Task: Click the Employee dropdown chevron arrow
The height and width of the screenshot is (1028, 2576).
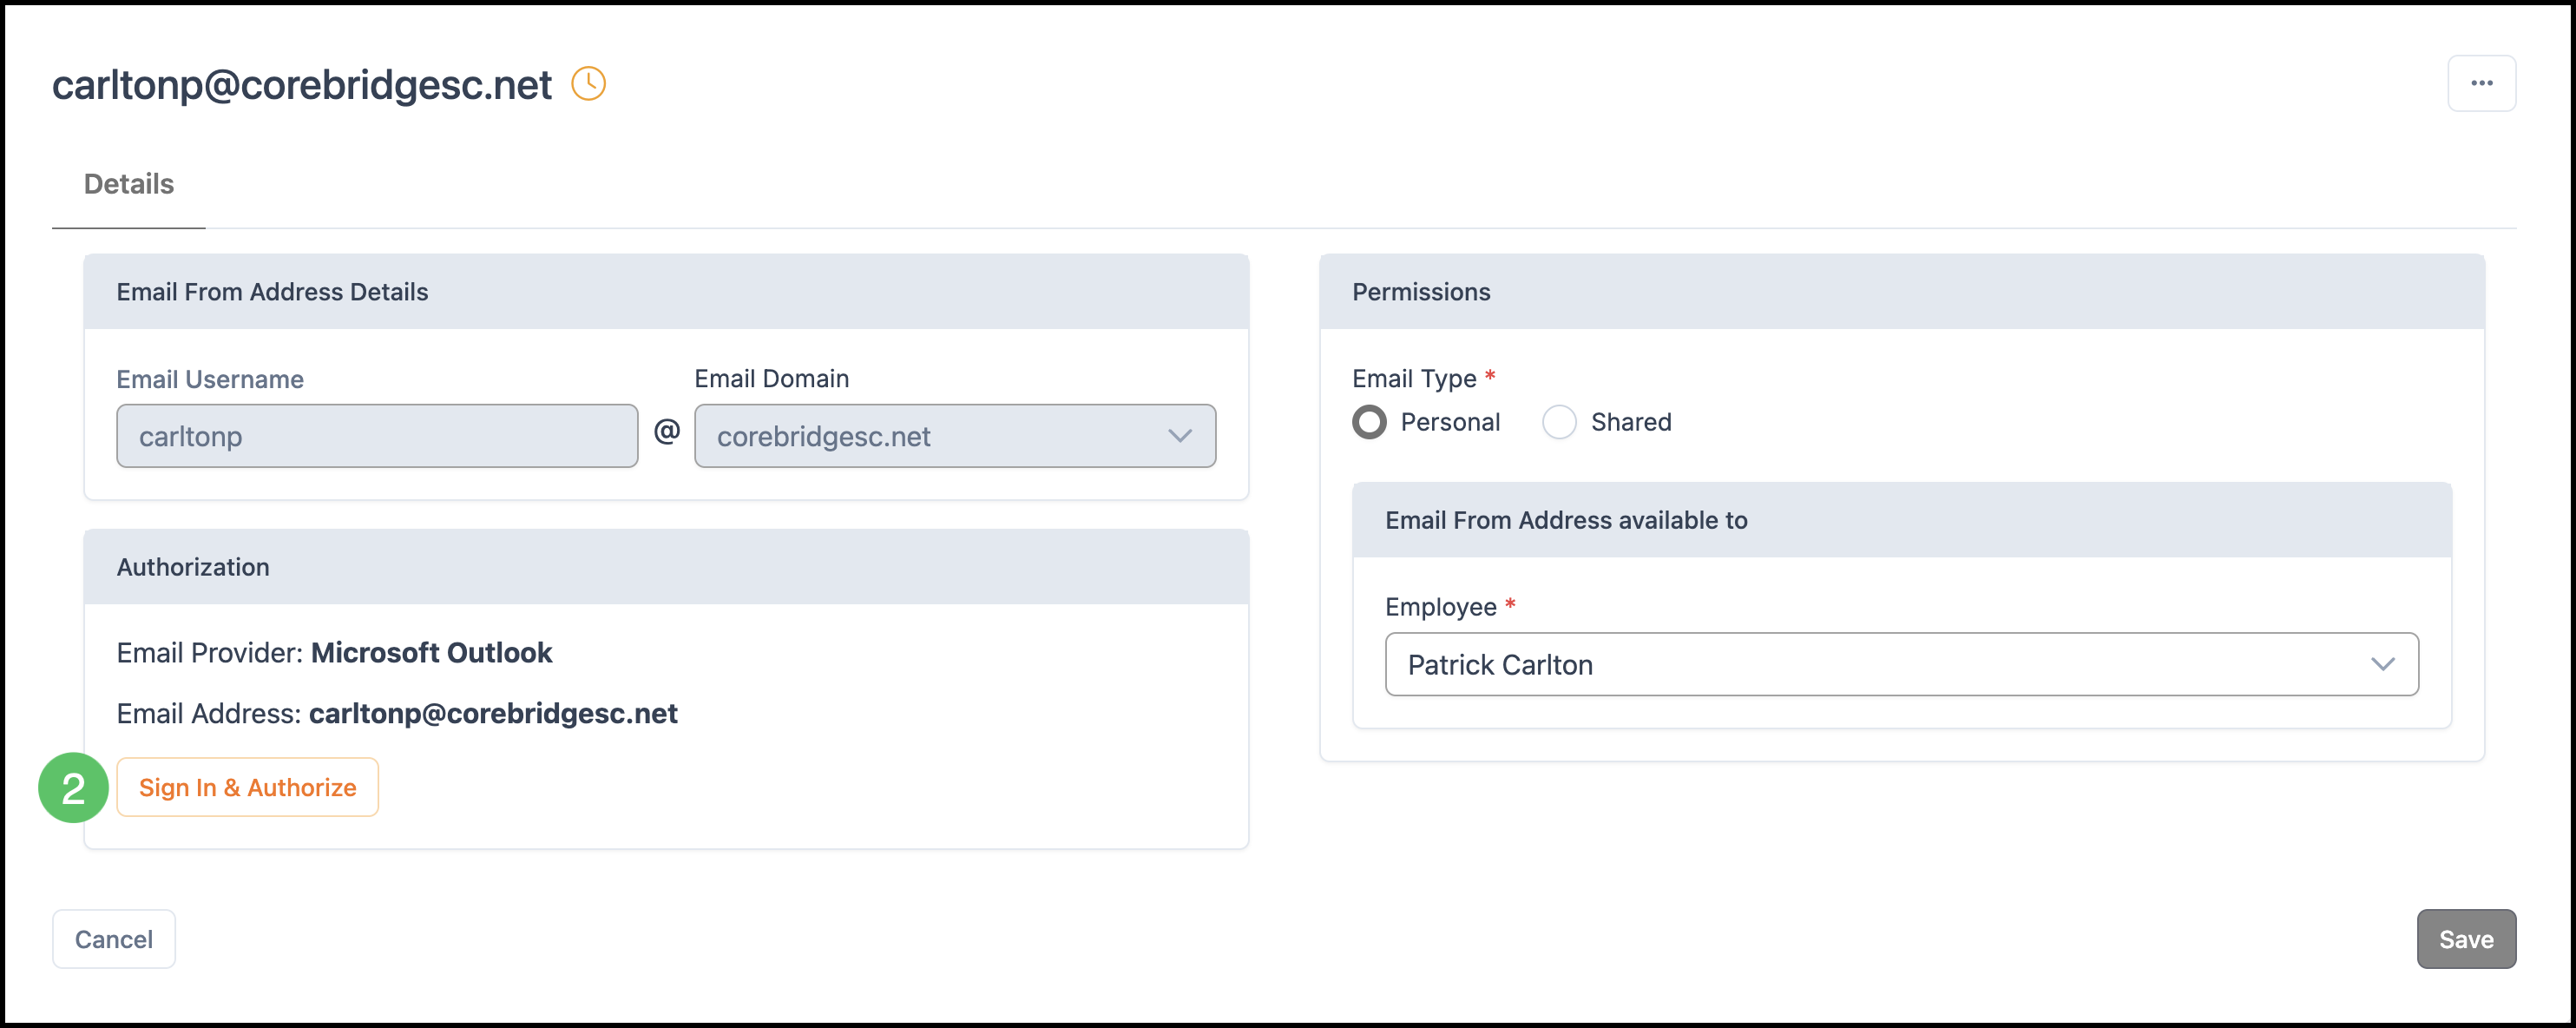Action: coord(2383,664)
